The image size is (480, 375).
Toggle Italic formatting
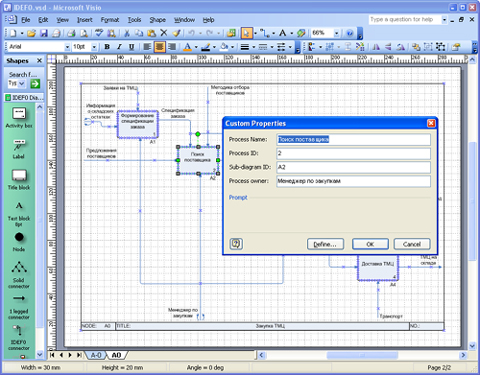coord(119,47)
